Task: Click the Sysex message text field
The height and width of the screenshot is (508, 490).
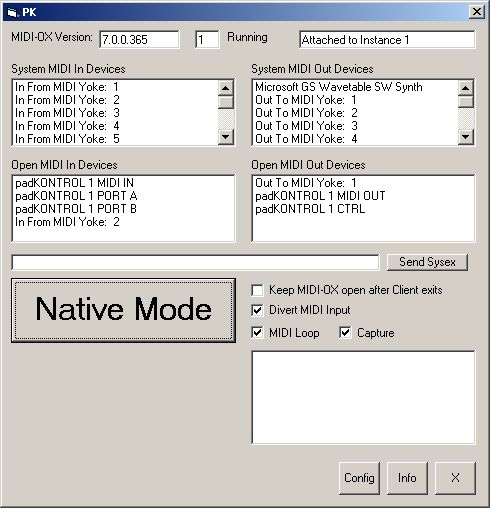Action: (x=195, y=262)
